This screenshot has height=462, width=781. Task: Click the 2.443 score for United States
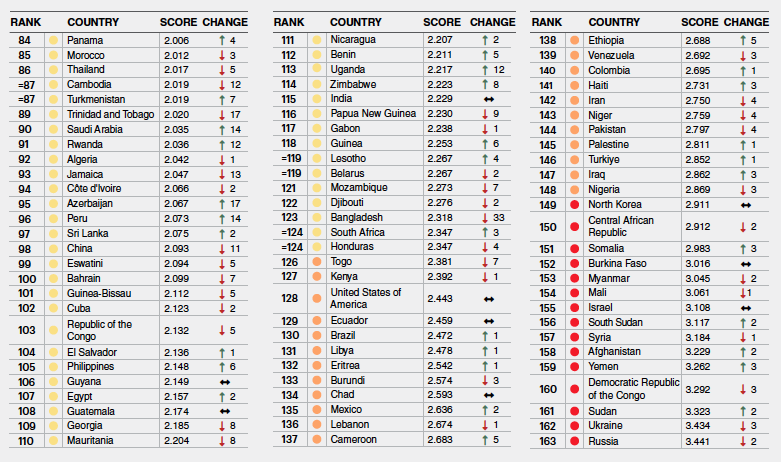tap(441, 299)
